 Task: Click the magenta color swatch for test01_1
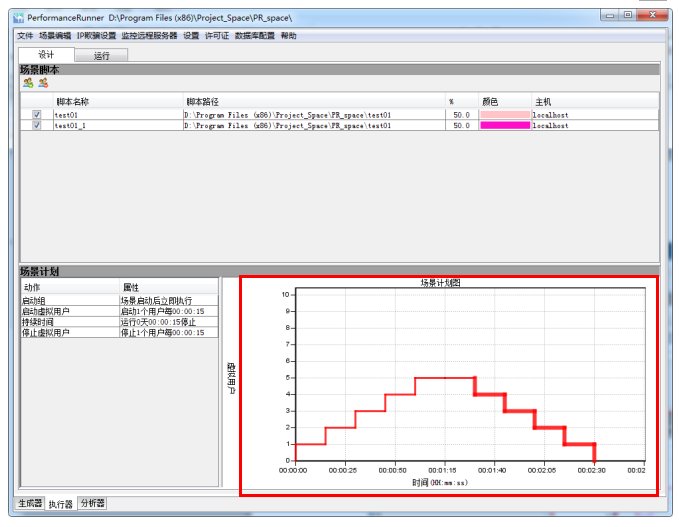click(504, 126)
